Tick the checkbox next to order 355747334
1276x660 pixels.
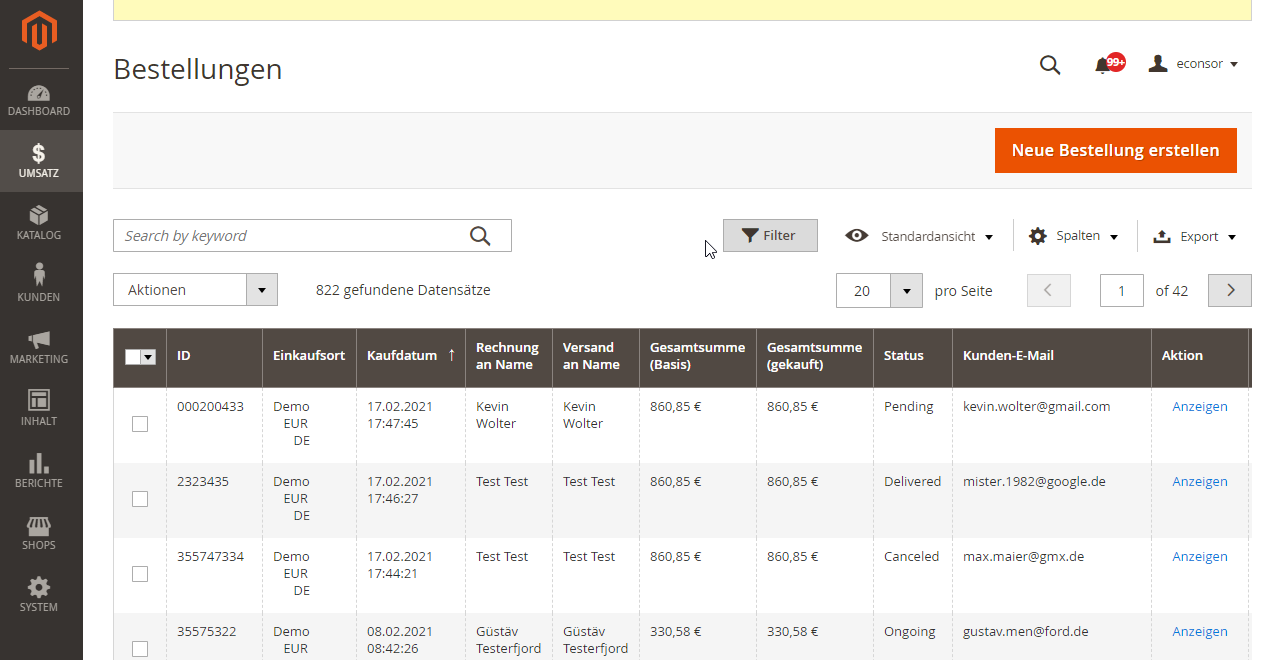139,573
